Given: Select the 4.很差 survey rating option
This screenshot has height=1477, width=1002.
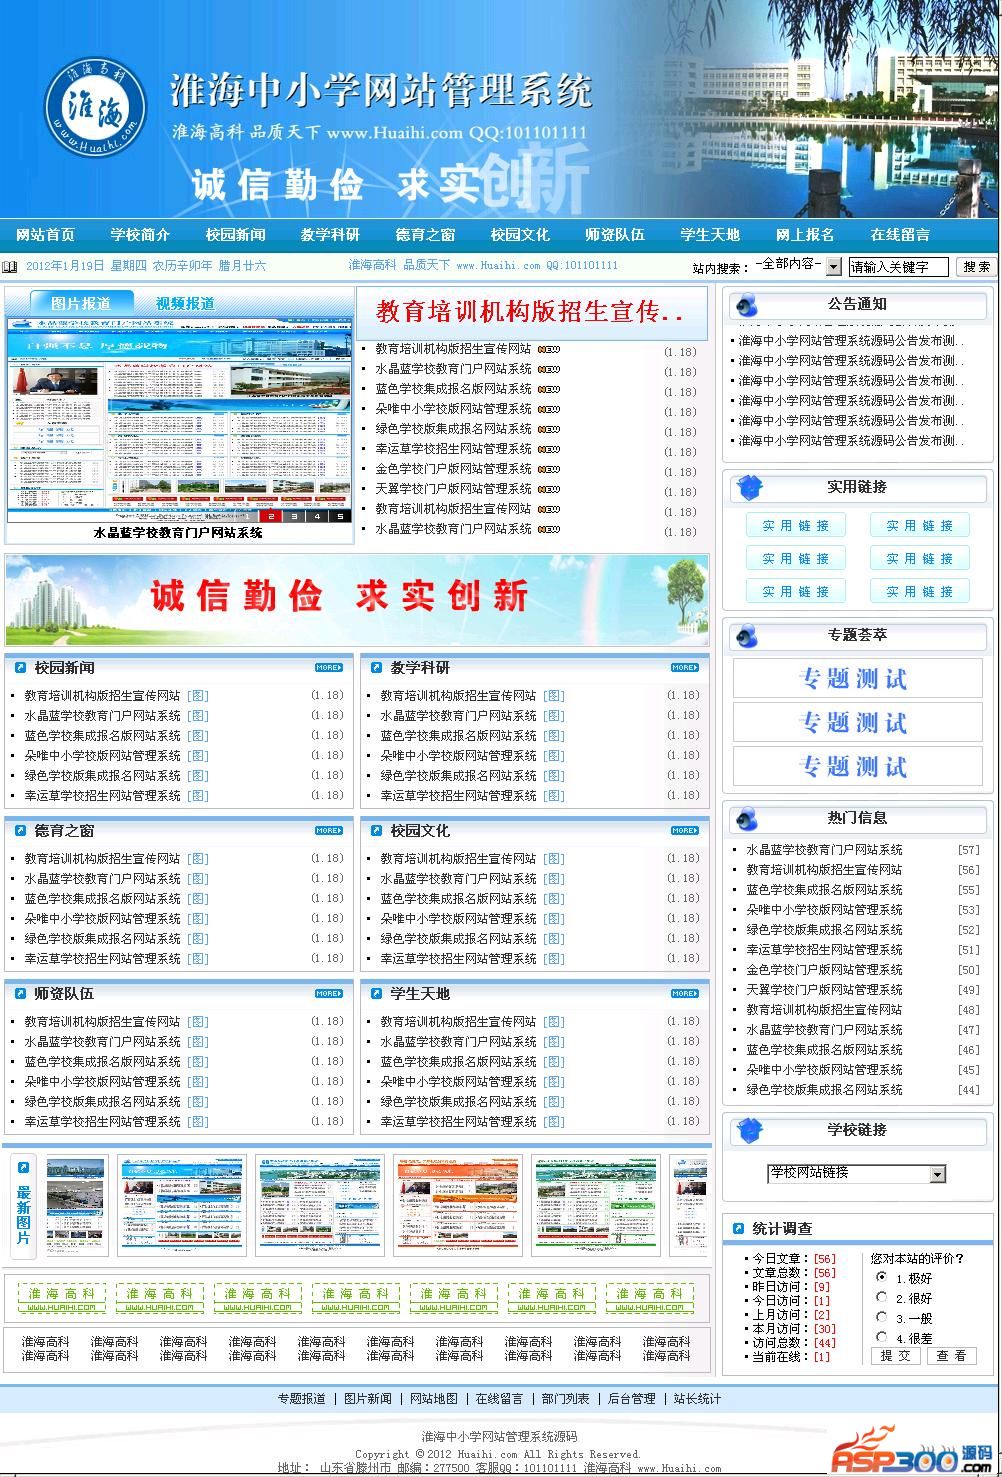Looking at the screenshot, I should tap(881, 1337).
